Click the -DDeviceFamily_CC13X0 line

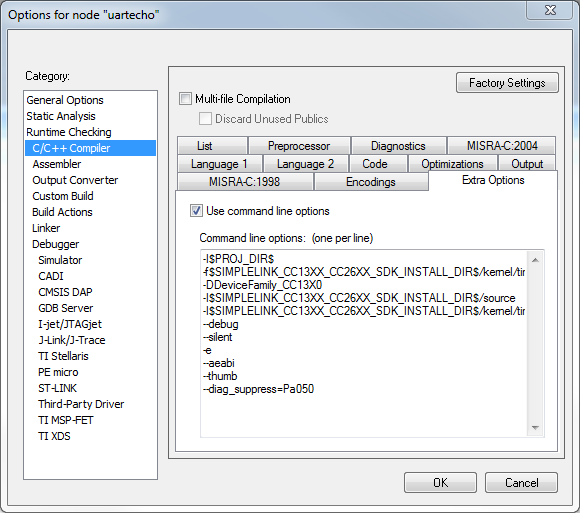[262, 285]
